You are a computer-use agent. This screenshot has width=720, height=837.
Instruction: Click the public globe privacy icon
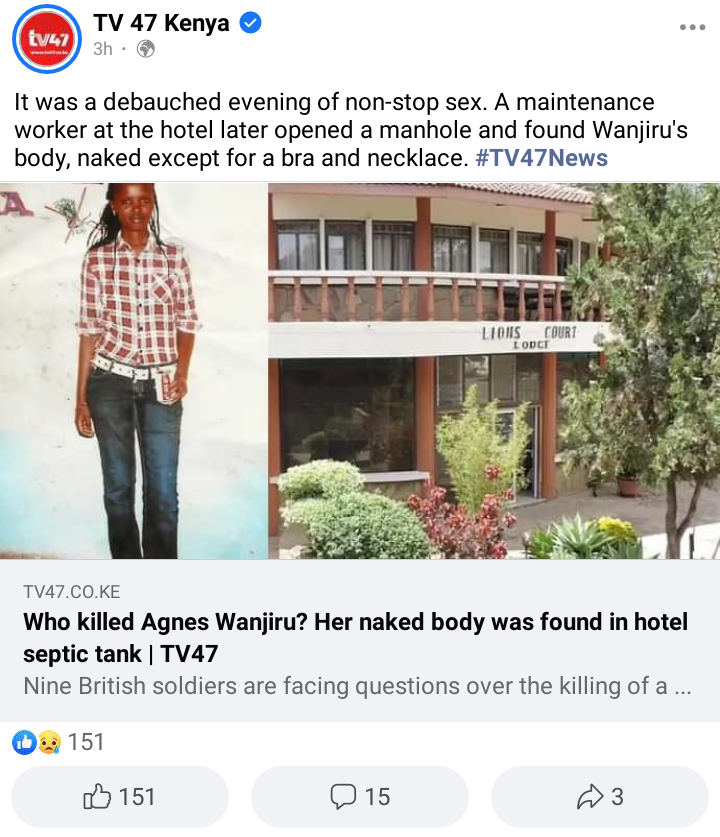click(146, 49)
